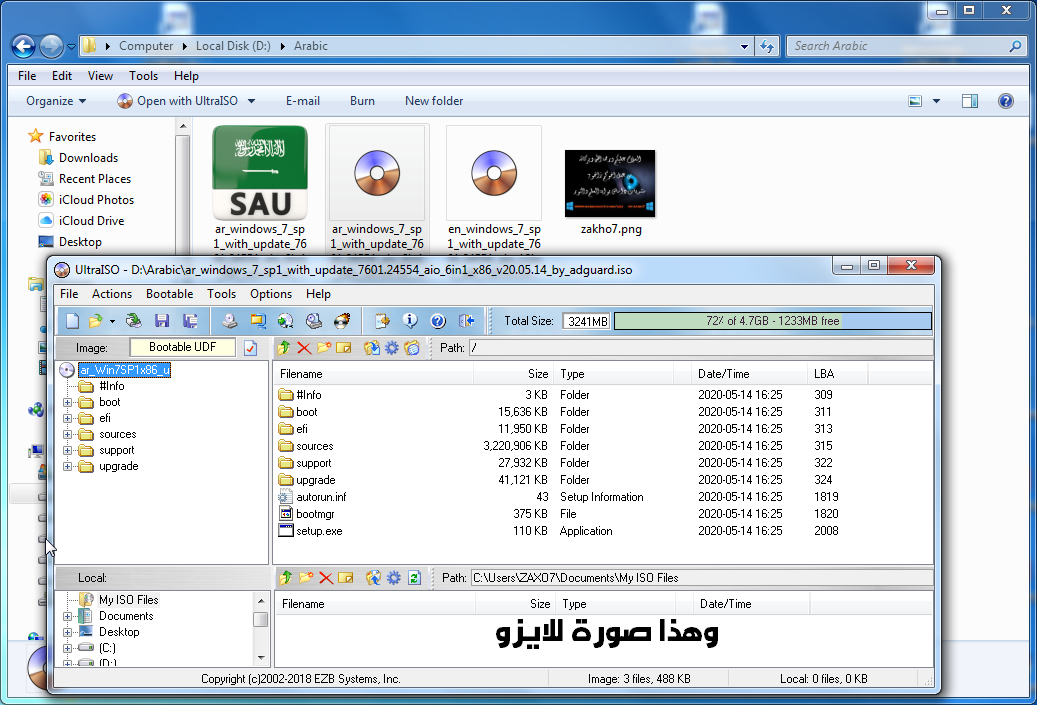Viewport: 1037px width, 705px height.
Task: Click the Add Files icon in UltraISO toolbar
Action: point(382,321)
